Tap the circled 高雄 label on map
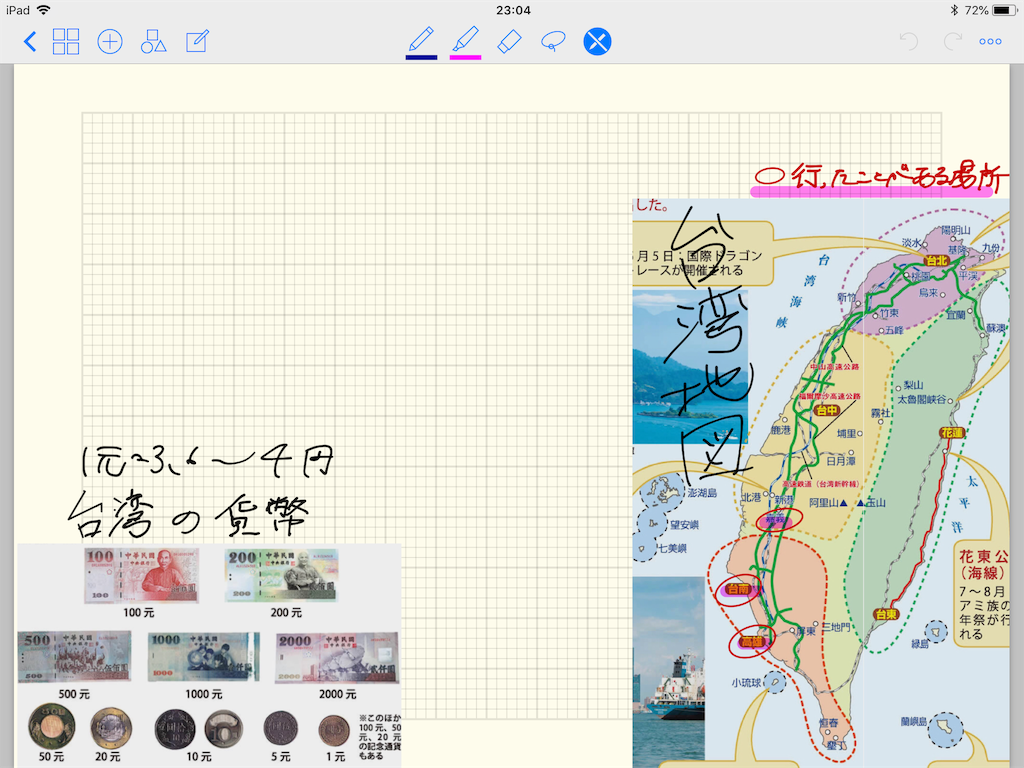Image resolution: width=1024 pixels, height=768 pixels. [751, 642]
